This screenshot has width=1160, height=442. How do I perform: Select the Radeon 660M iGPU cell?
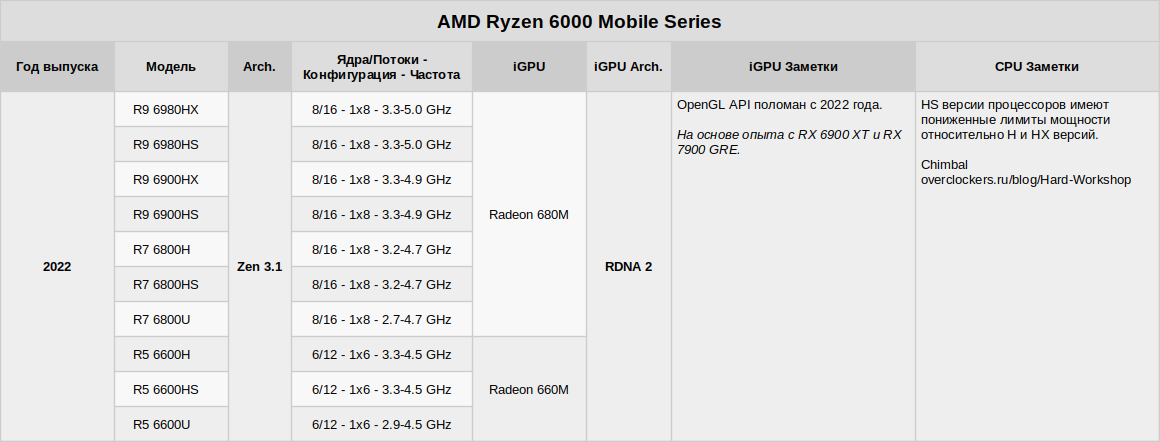(529, 390)
